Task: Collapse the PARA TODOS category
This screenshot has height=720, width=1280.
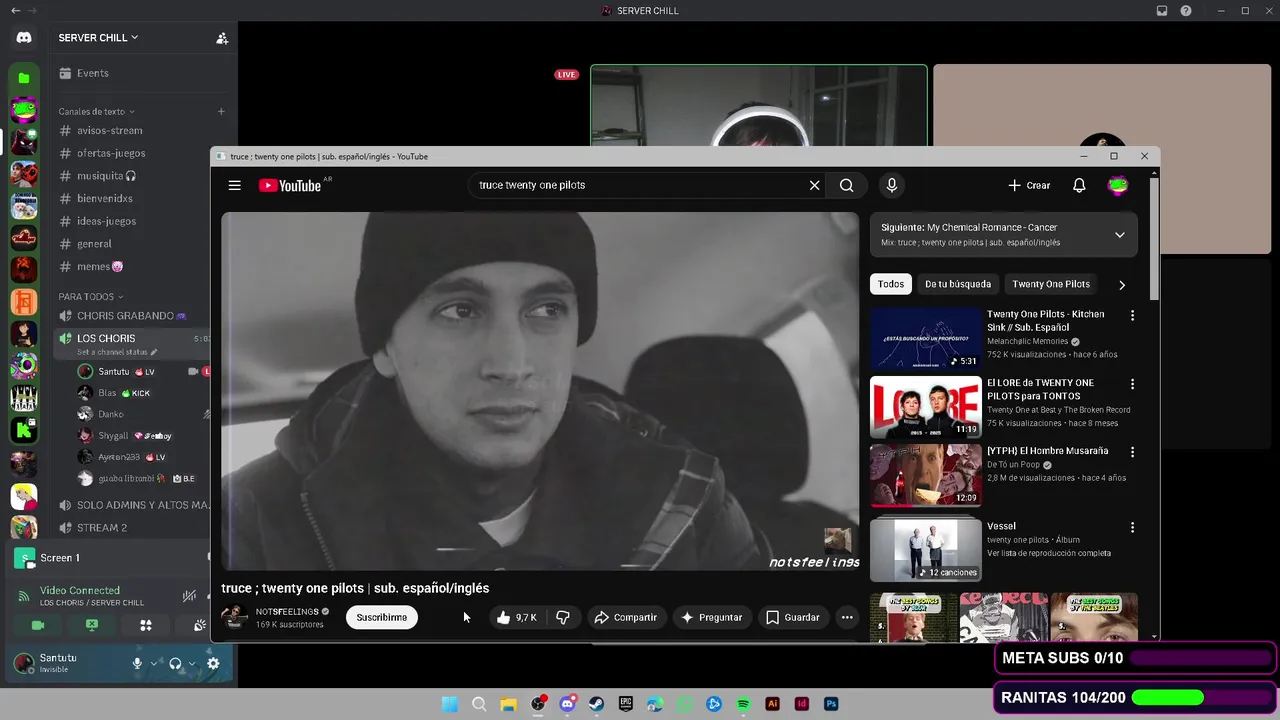Action: 91,297
